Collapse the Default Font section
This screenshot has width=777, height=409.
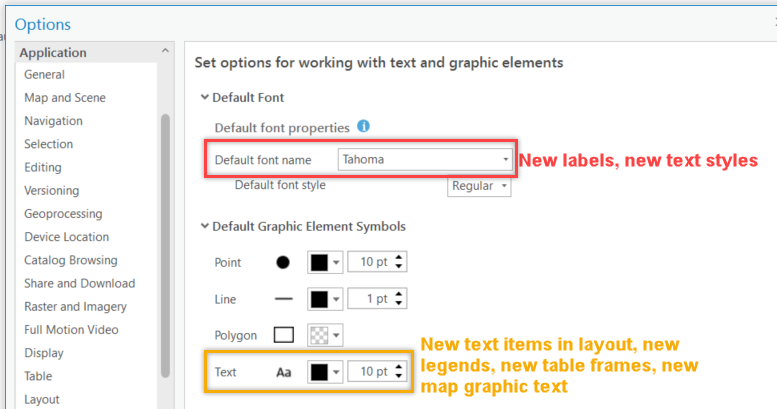point(205,98)
